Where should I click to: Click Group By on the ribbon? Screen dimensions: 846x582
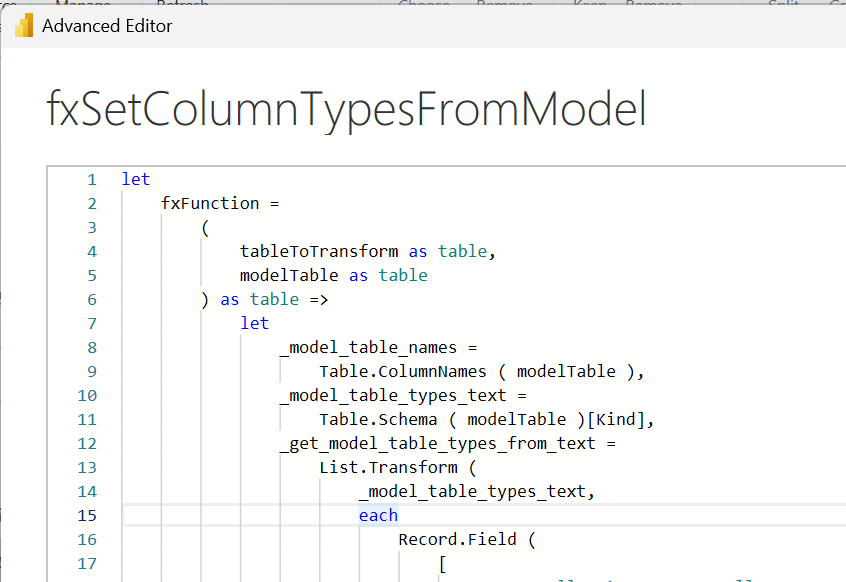pos(838,5)
